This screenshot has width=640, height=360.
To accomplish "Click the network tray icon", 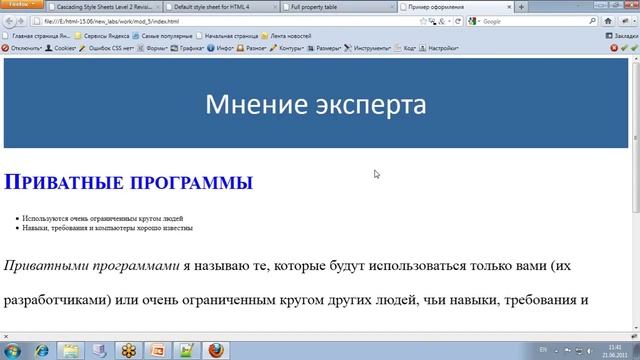I will click(579, 351).
